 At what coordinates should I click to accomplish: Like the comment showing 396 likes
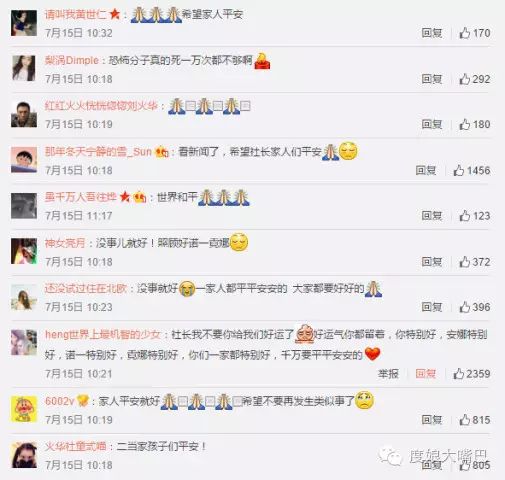tap(465, 307)
